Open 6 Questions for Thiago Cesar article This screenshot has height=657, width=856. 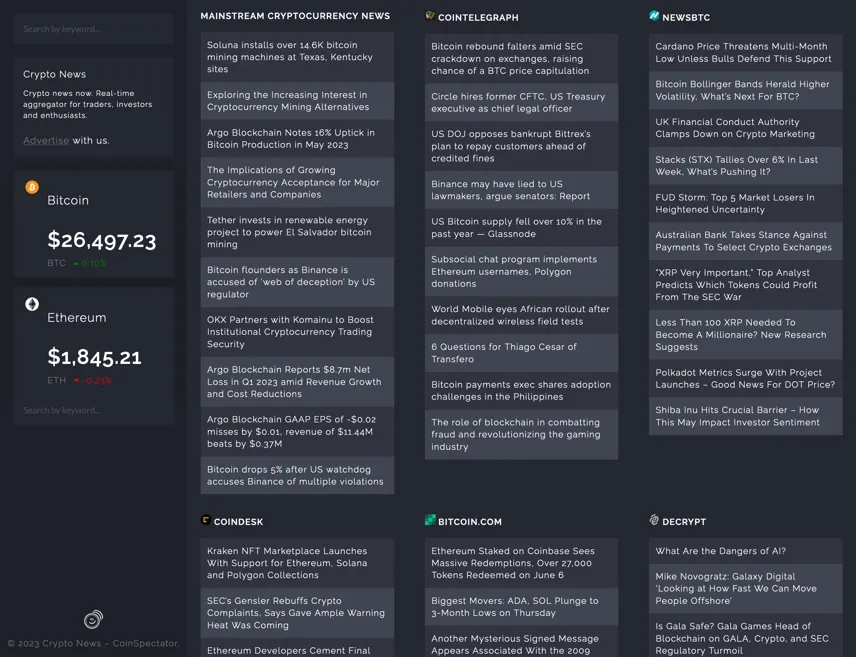521,353
